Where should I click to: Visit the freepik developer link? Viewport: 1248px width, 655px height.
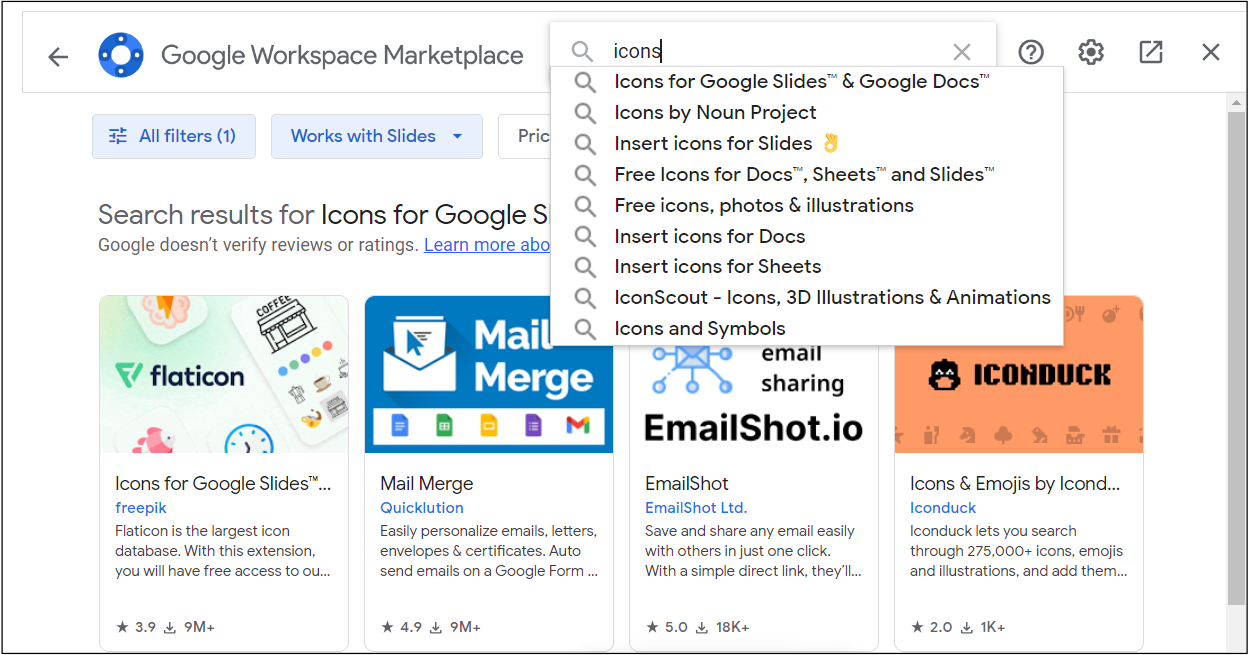click(x=140, y=507)
